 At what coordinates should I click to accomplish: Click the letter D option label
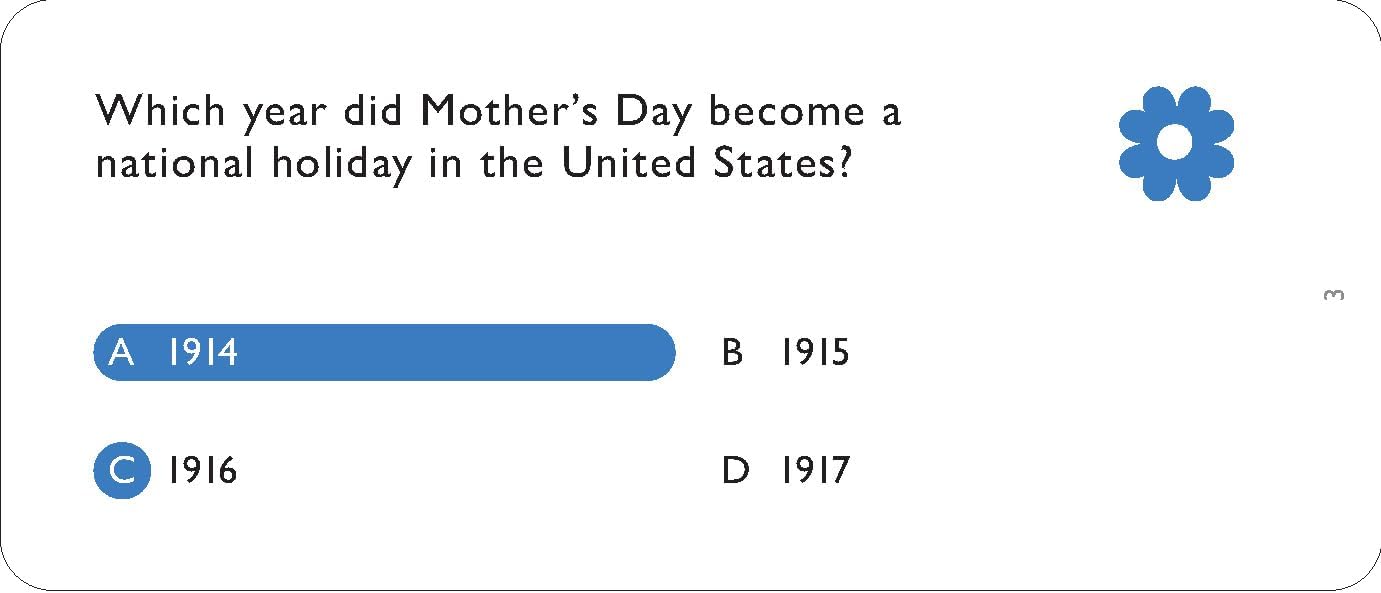point(735,470)
